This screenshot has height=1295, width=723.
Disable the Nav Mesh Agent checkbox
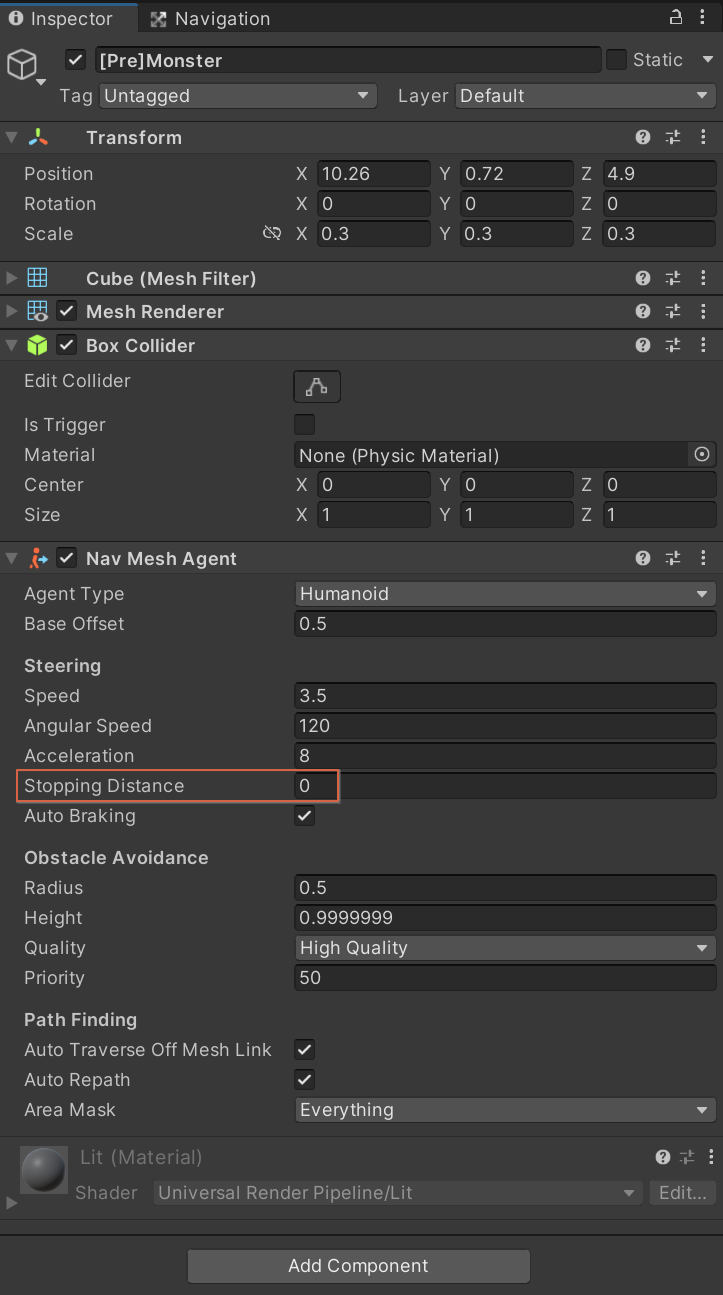(x=67, y=559)
